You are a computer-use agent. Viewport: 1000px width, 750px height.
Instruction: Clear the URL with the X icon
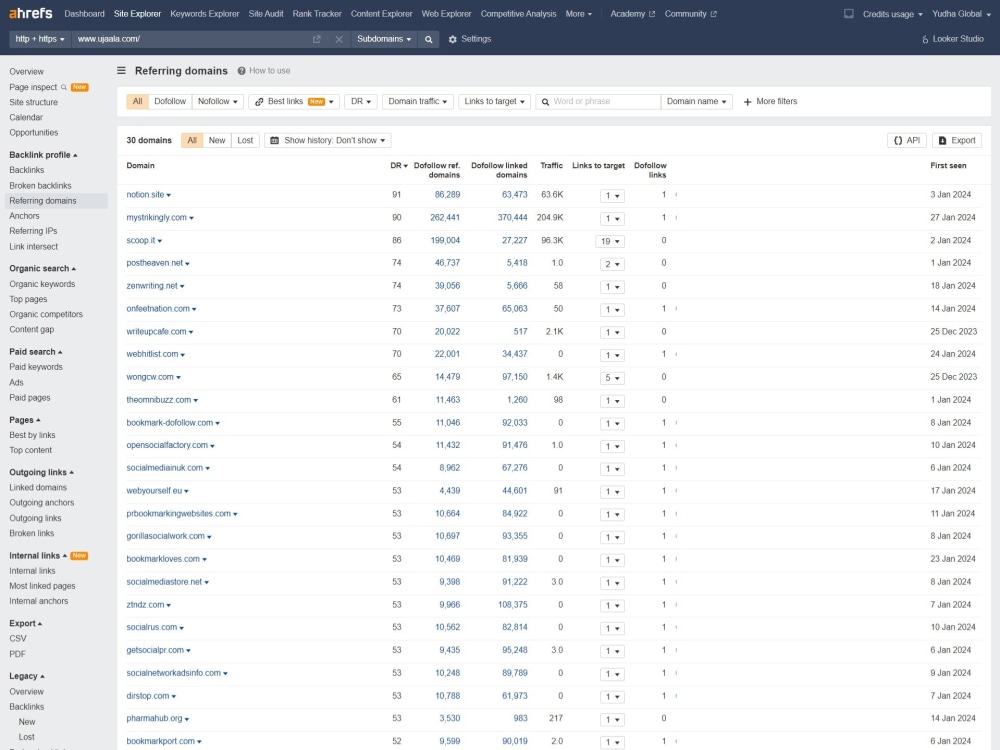[339, 40]
